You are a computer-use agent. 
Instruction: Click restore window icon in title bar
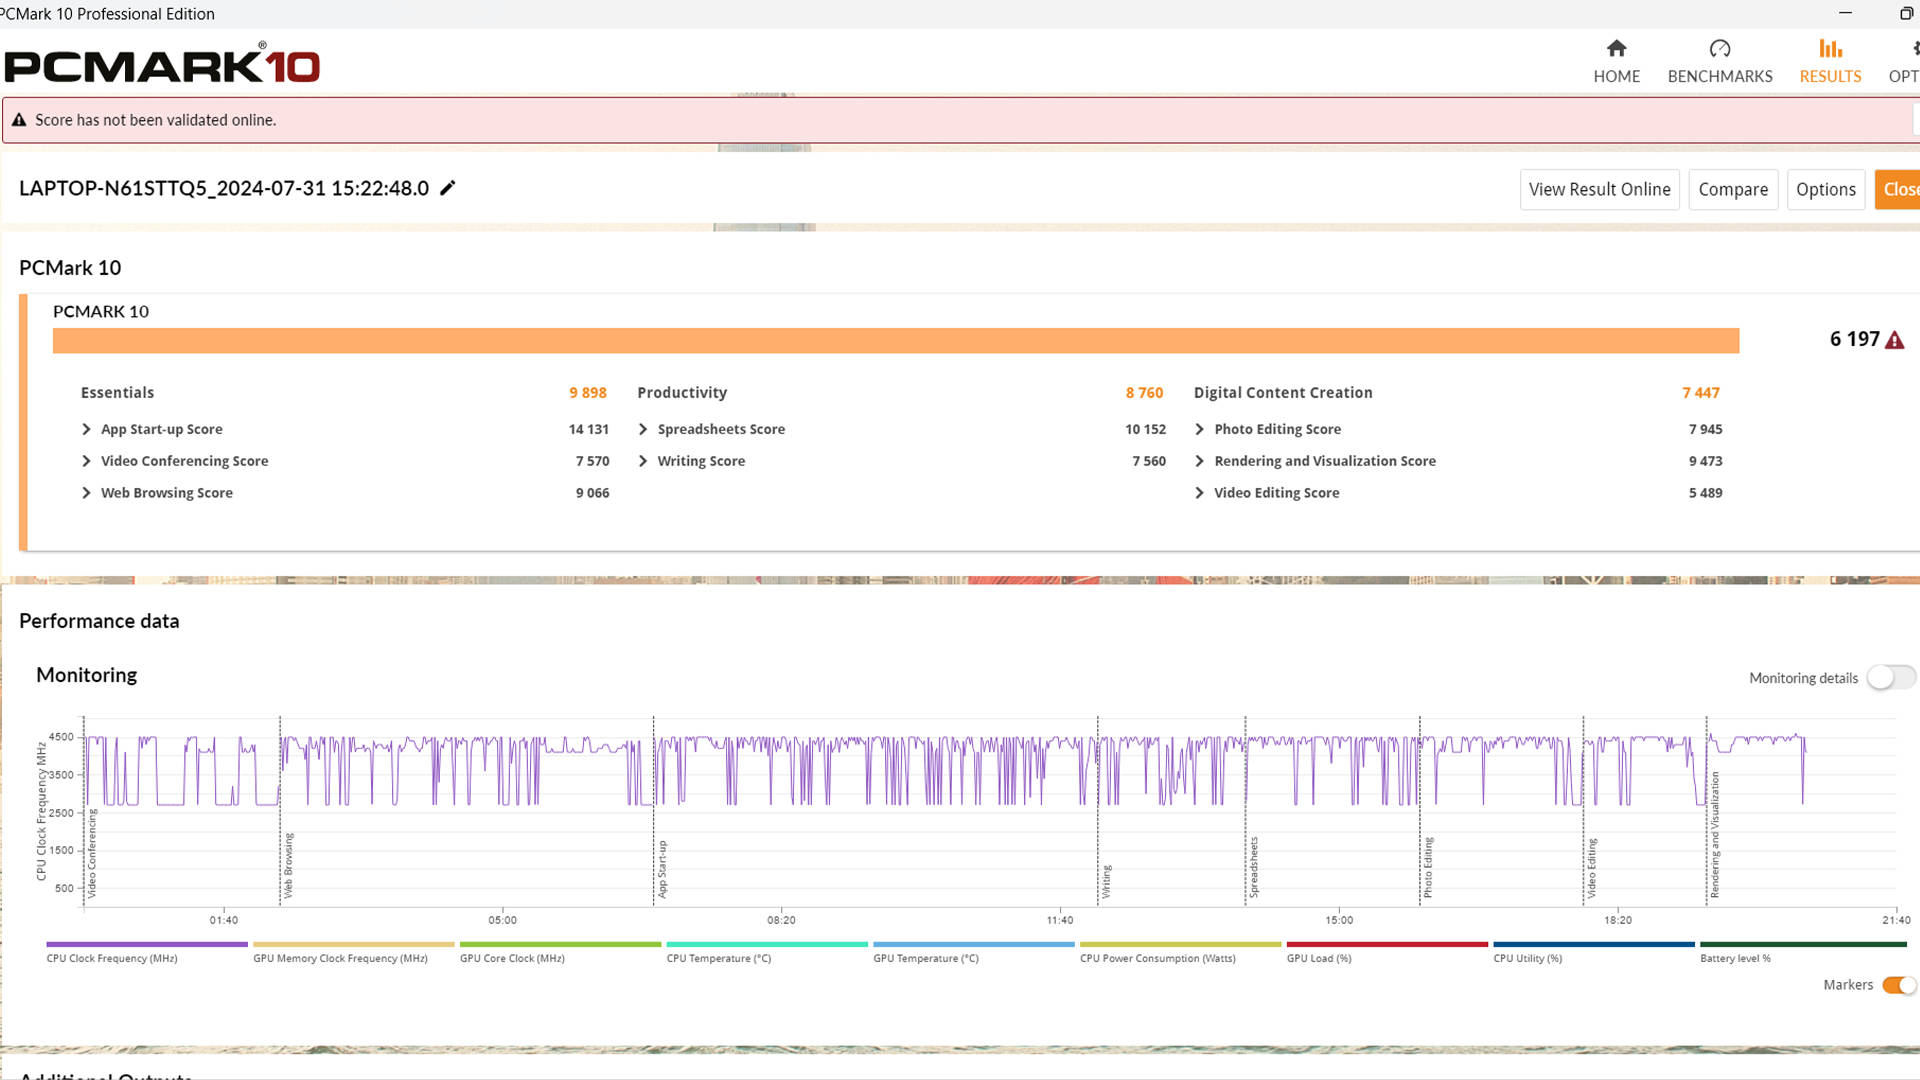click(1906, 13)
